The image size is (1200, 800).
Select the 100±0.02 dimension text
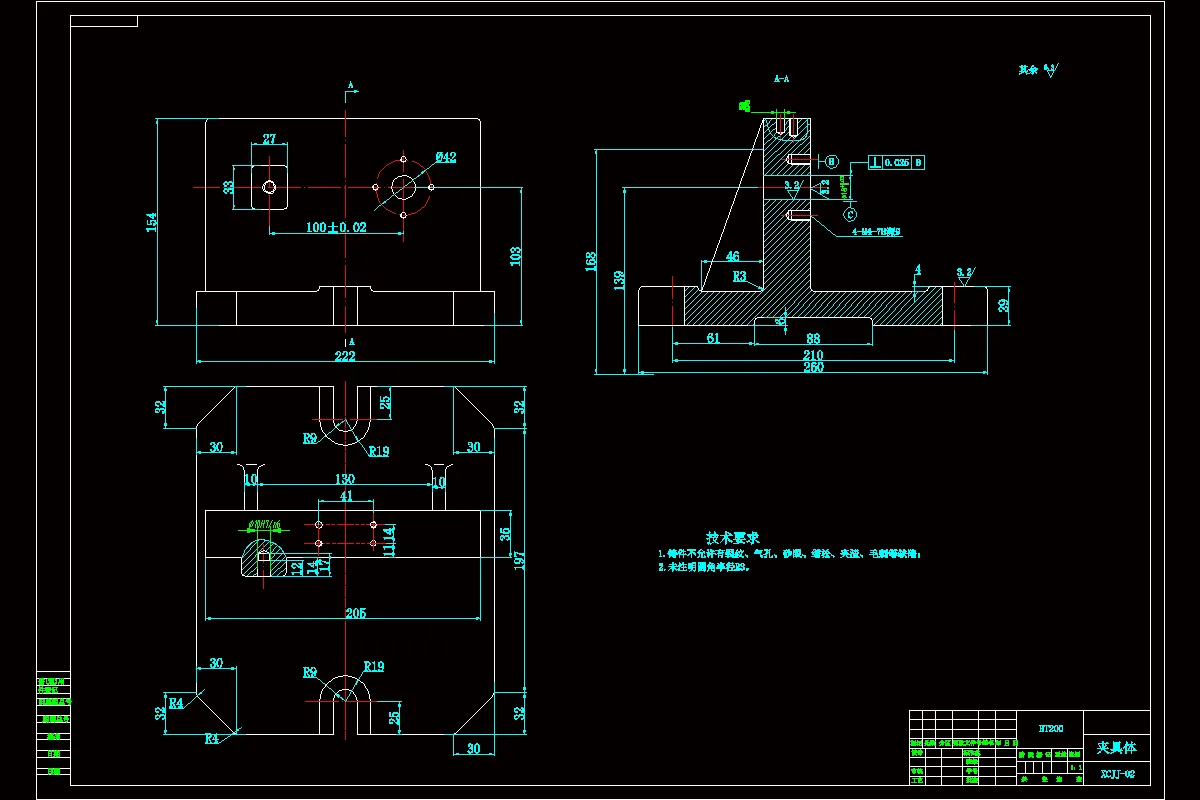pyautogui.click(x=336, y=227)
